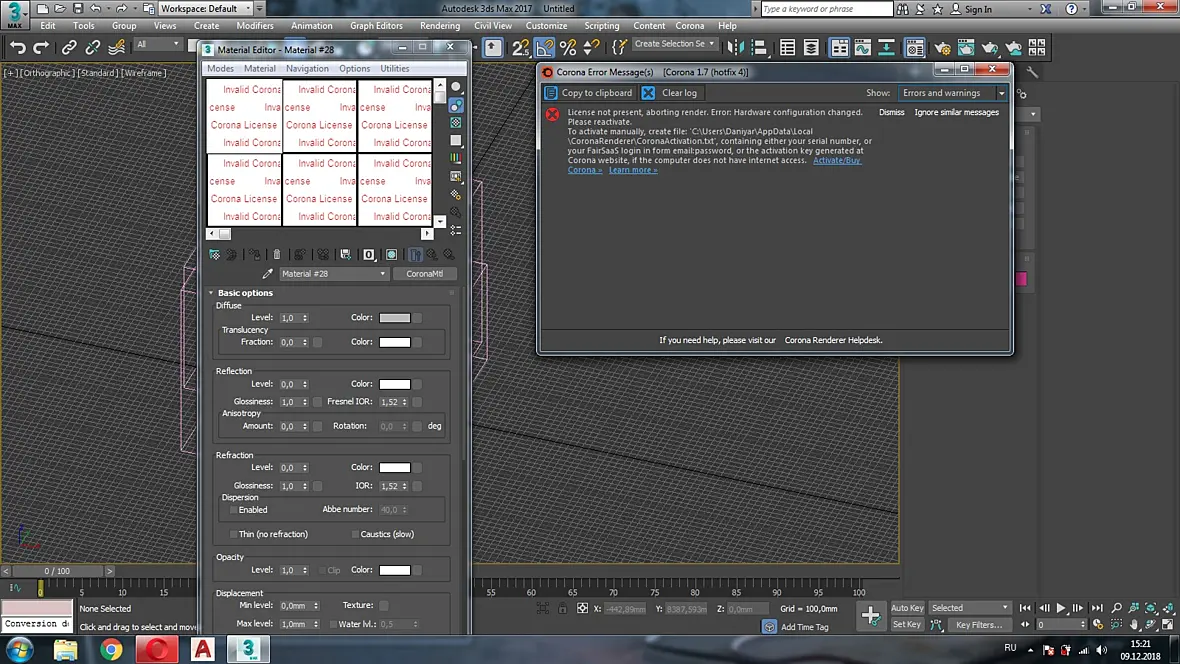This screenshot has height=664, width=1180.
Task: Enable Caustics (slow) checkbox
Action: [355, 535]
